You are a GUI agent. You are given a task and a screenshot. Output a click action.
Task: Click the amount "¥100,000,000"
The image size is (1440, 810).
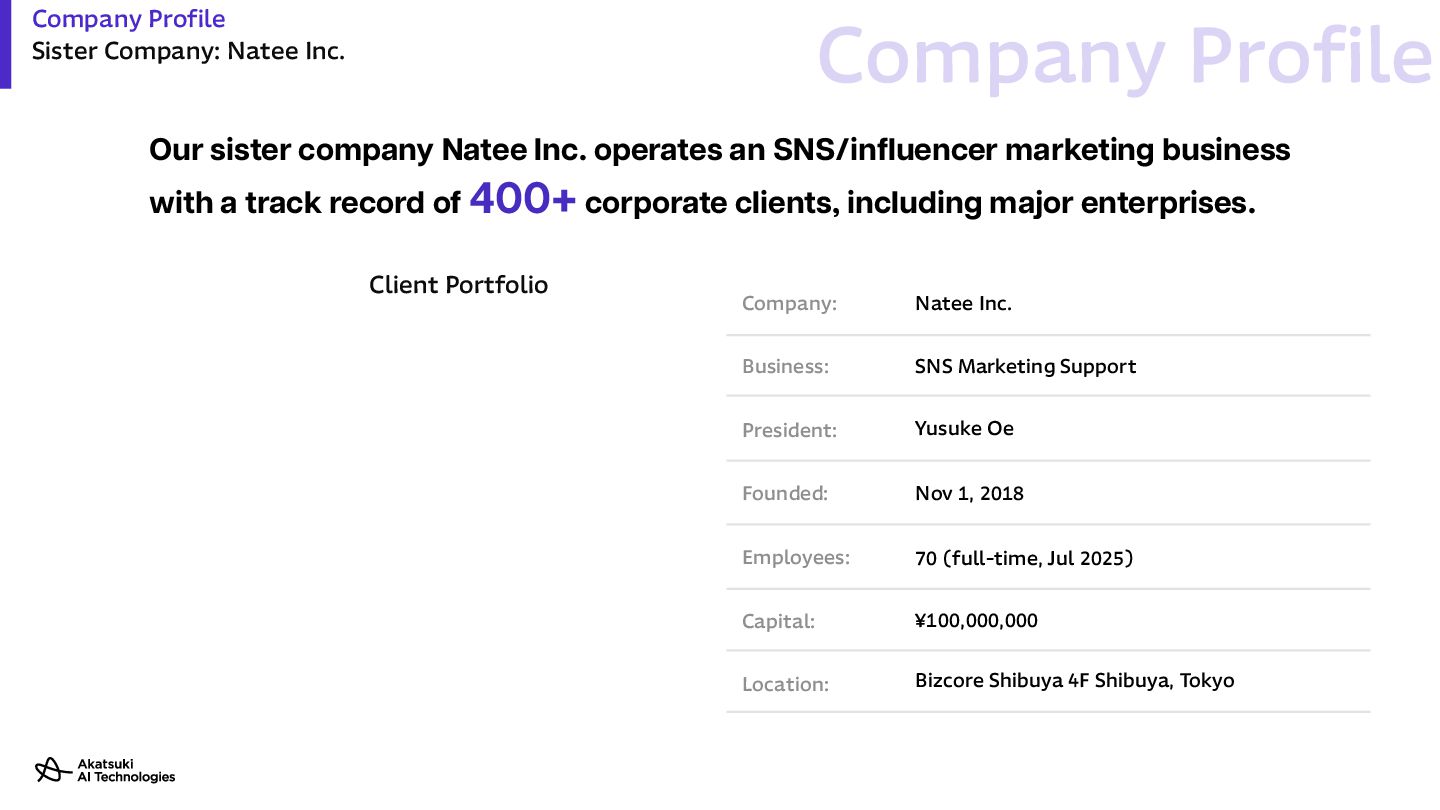[x=976, y=621]
